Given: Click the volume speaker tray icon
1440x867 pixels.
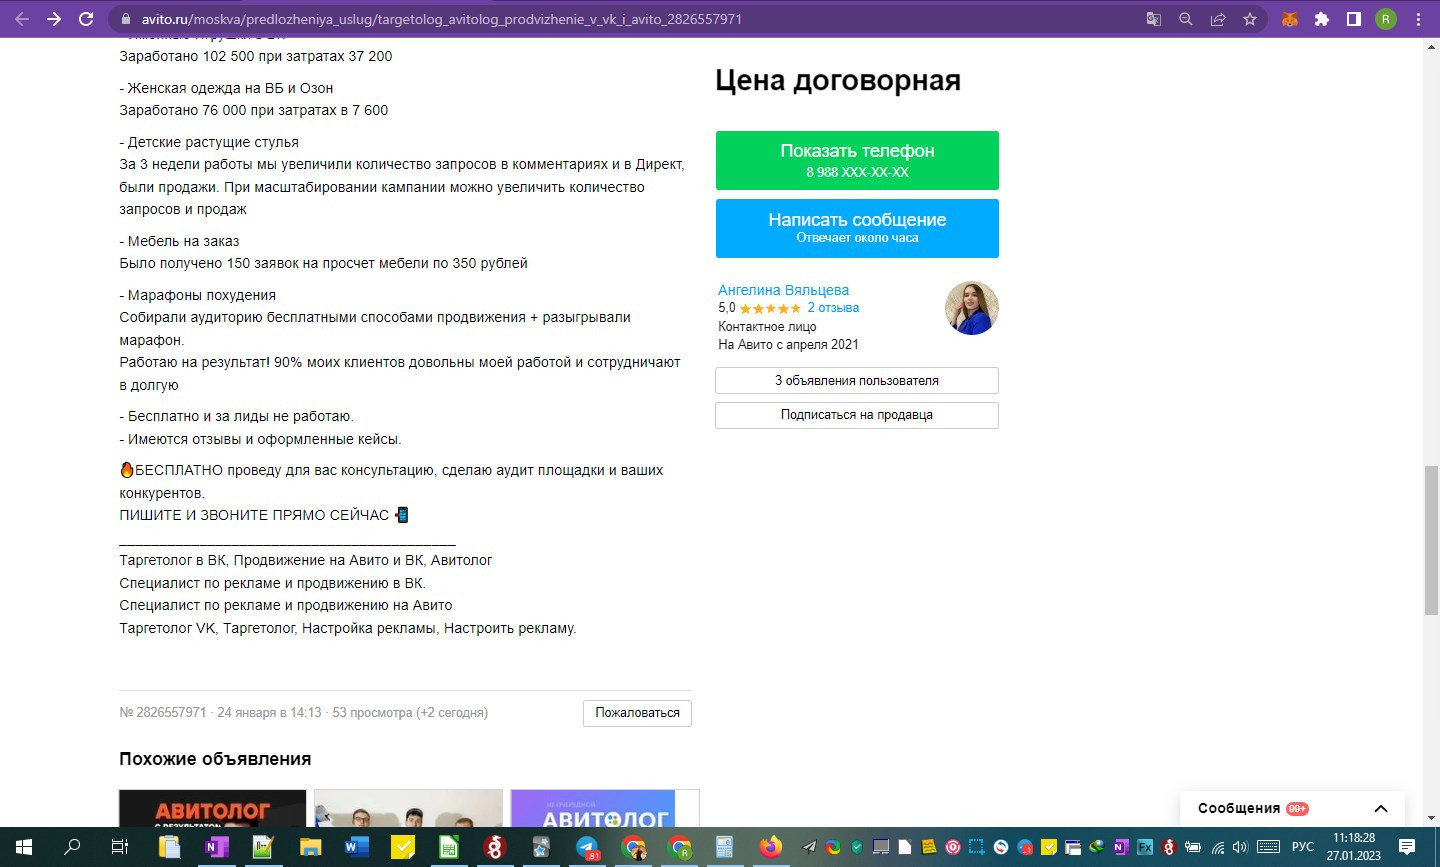Looking at the screenshot, I should pyautogui.click(x=1240, y=847).
